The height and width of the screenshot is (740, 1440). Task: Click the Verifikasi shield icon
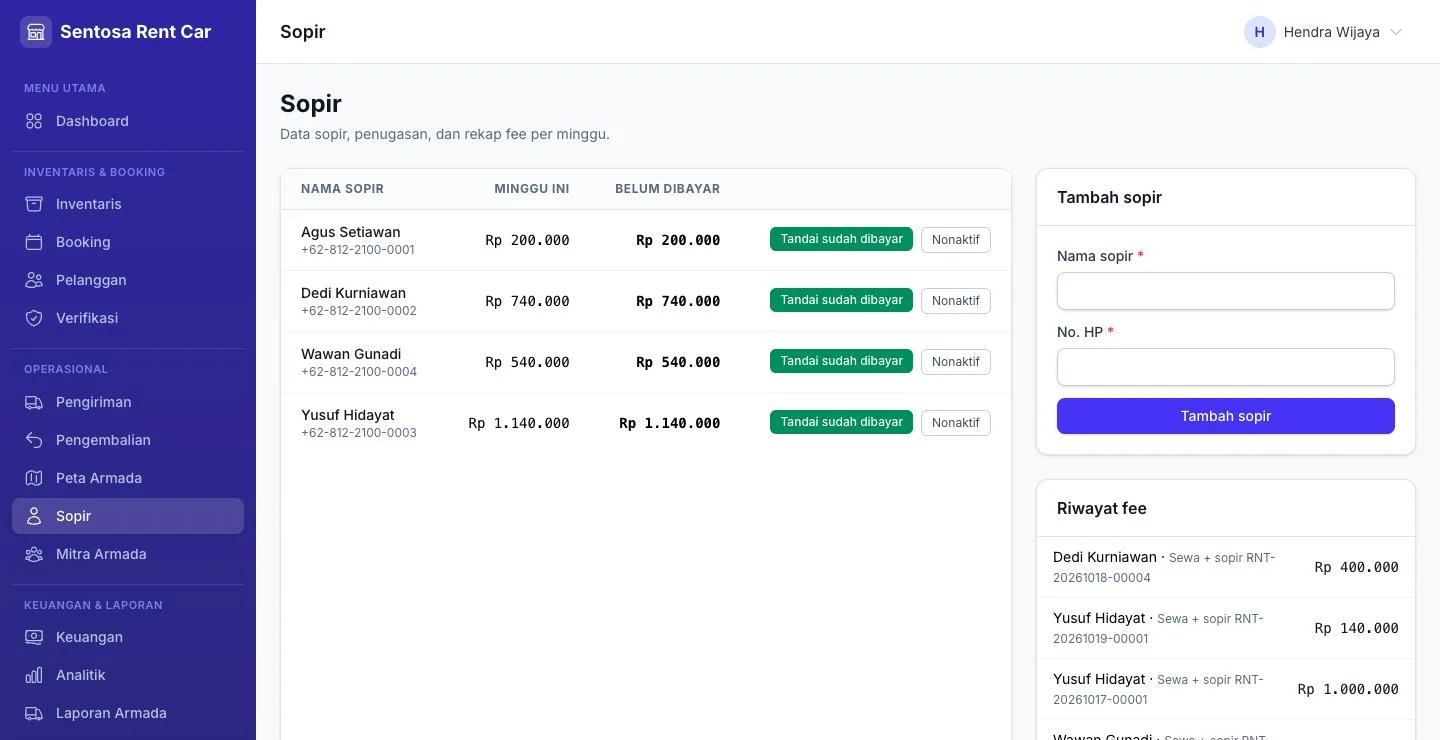(x=34, y=318)
